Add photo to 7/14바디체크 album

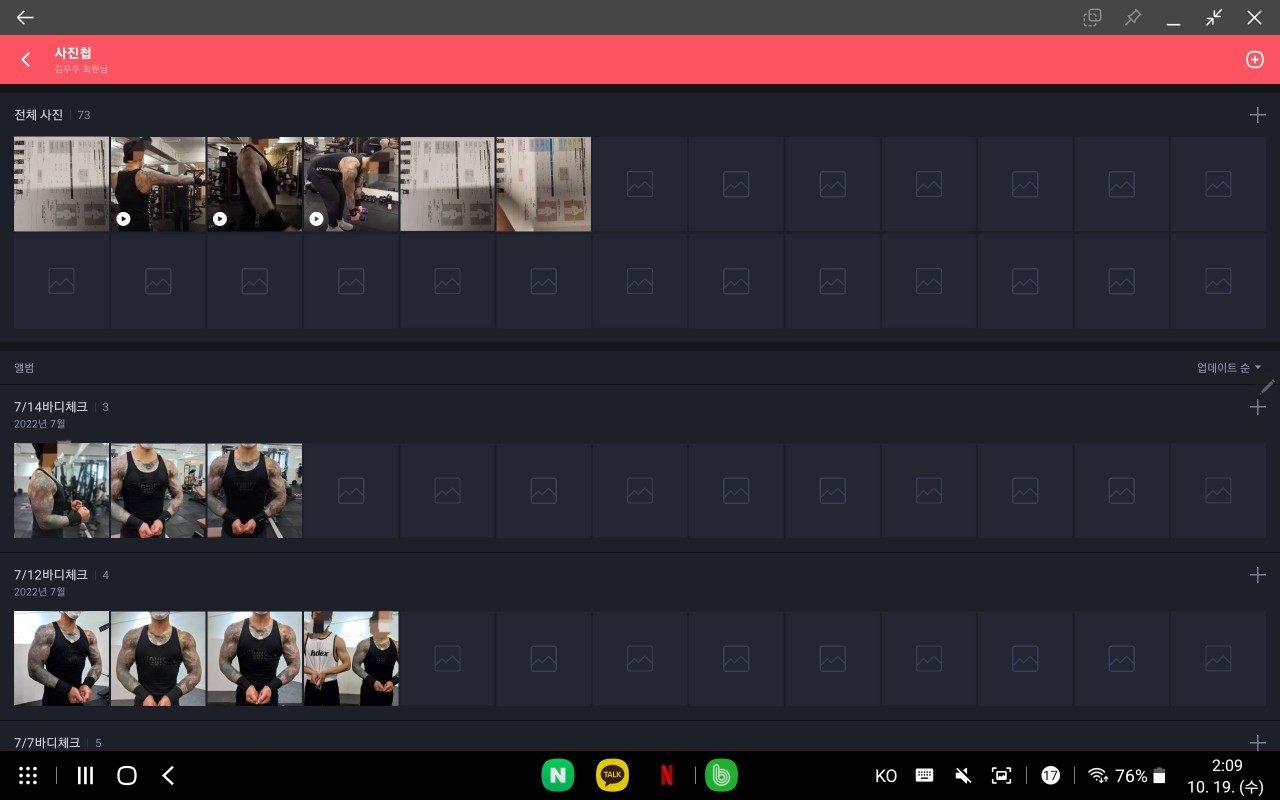click(x=1257, y=407)
